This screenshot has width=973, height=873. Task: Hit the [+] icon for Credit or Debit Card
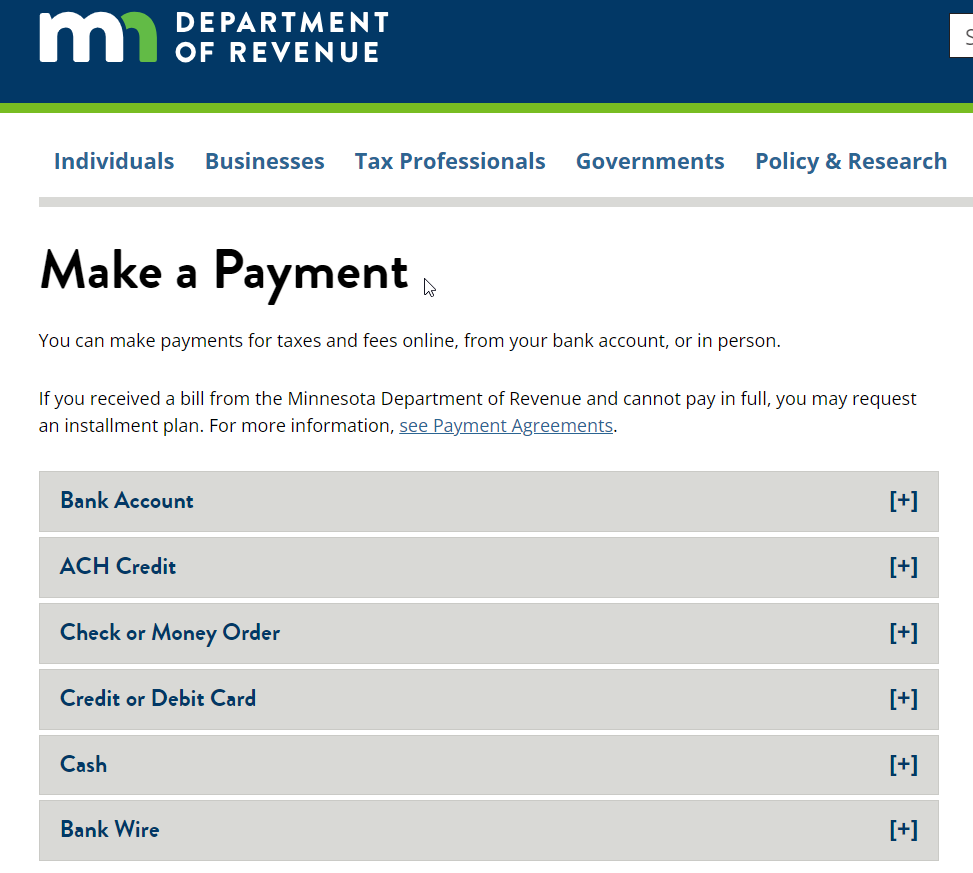pos(903,699)
